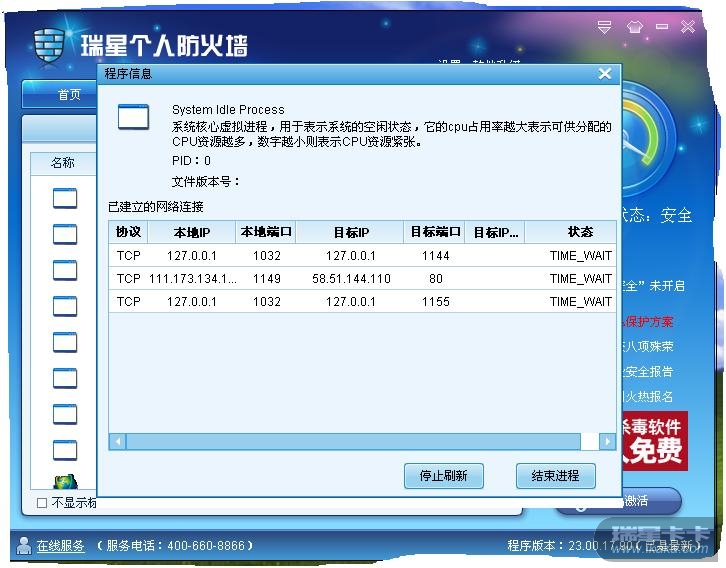Click the System Idle Process program icon
The width and height of the screenshot is (726, 568).
click(x=133, y=117)
